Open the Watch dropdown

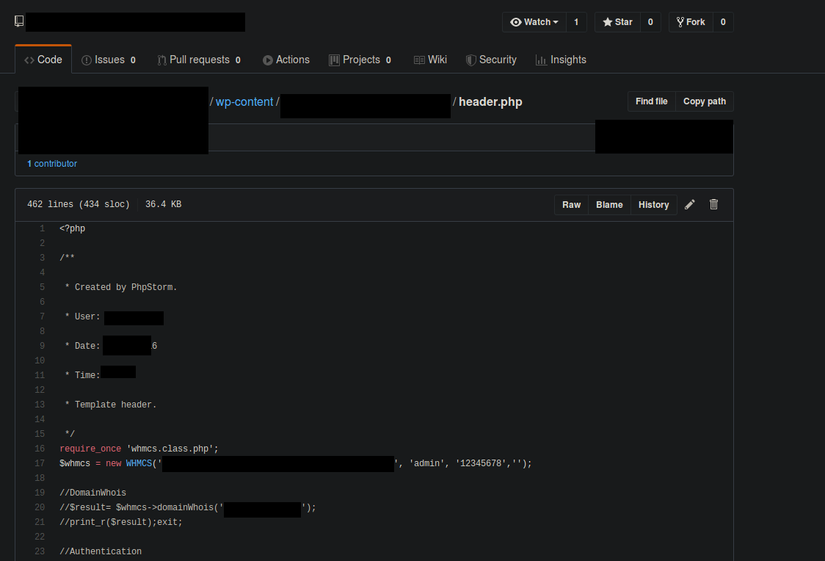click(x=534, y=22)
